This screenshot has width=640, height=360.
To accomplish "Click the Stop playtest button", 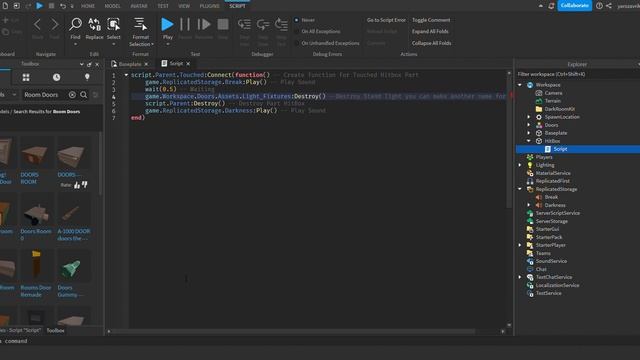I will pos(223,24).
